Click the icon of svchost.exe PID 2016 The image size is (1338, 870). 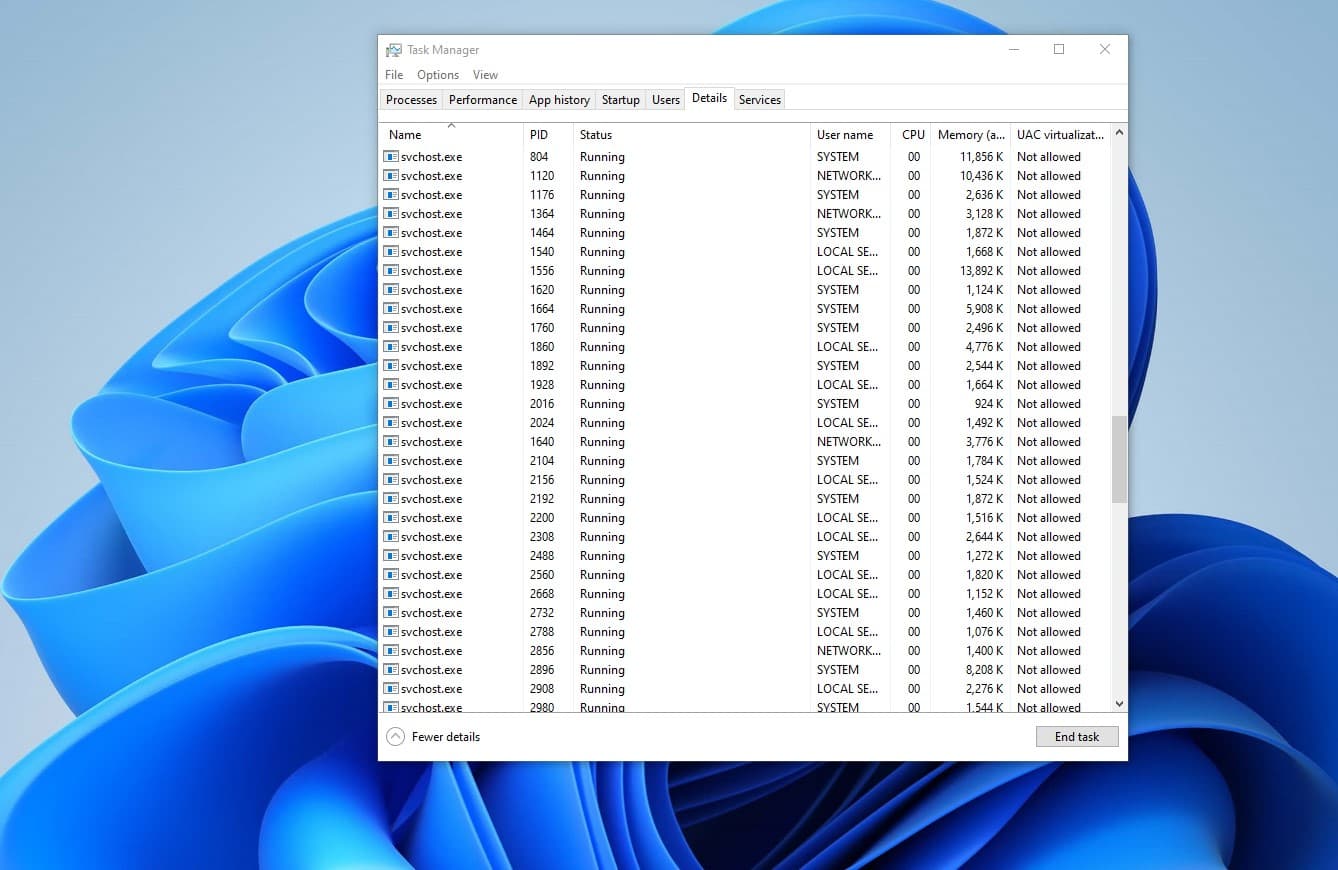tap(391, 404)
